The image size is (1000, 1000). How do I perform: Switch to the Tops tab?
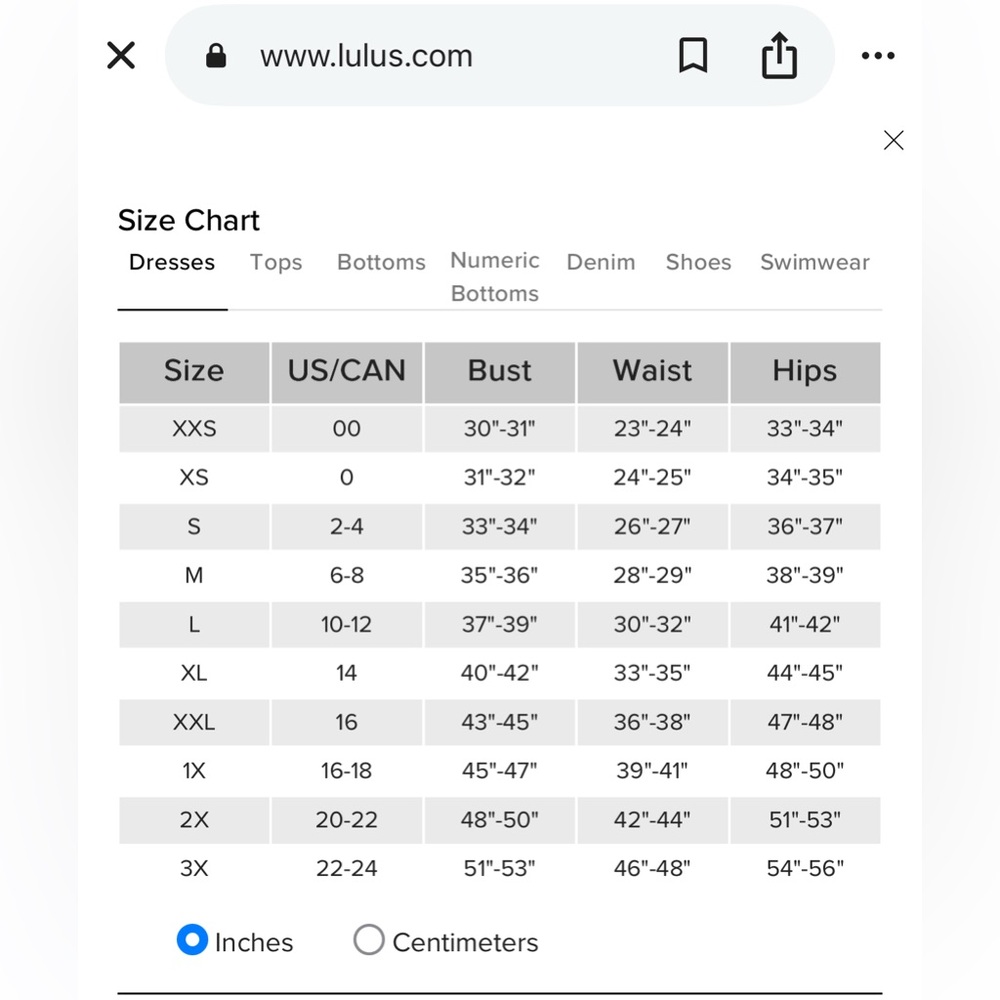[x=276, y=262]
